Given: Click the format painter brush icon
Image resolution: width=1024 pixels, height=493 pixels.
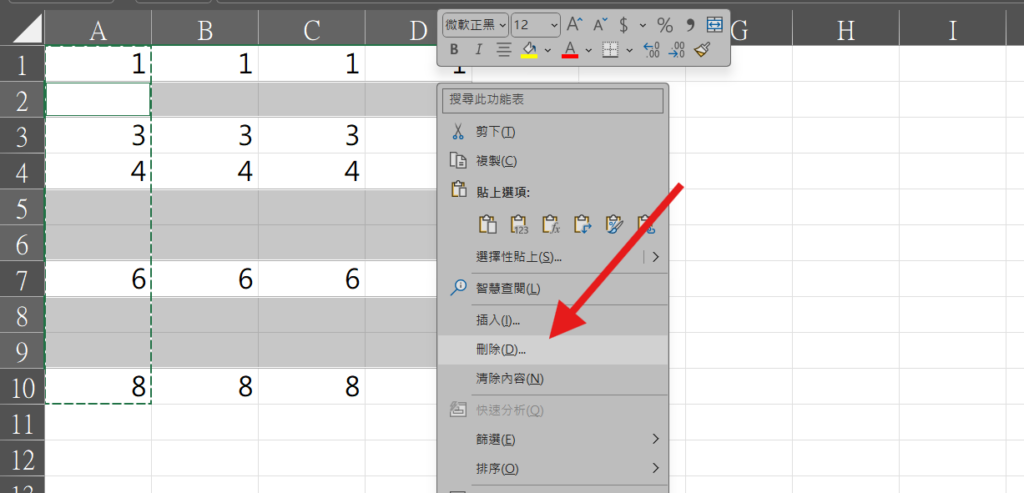Looking at the screenshot, I should [702, 49].
